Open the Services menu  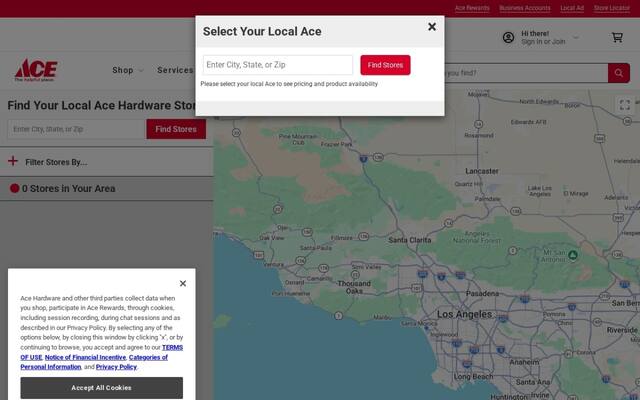tap(176, 70)
